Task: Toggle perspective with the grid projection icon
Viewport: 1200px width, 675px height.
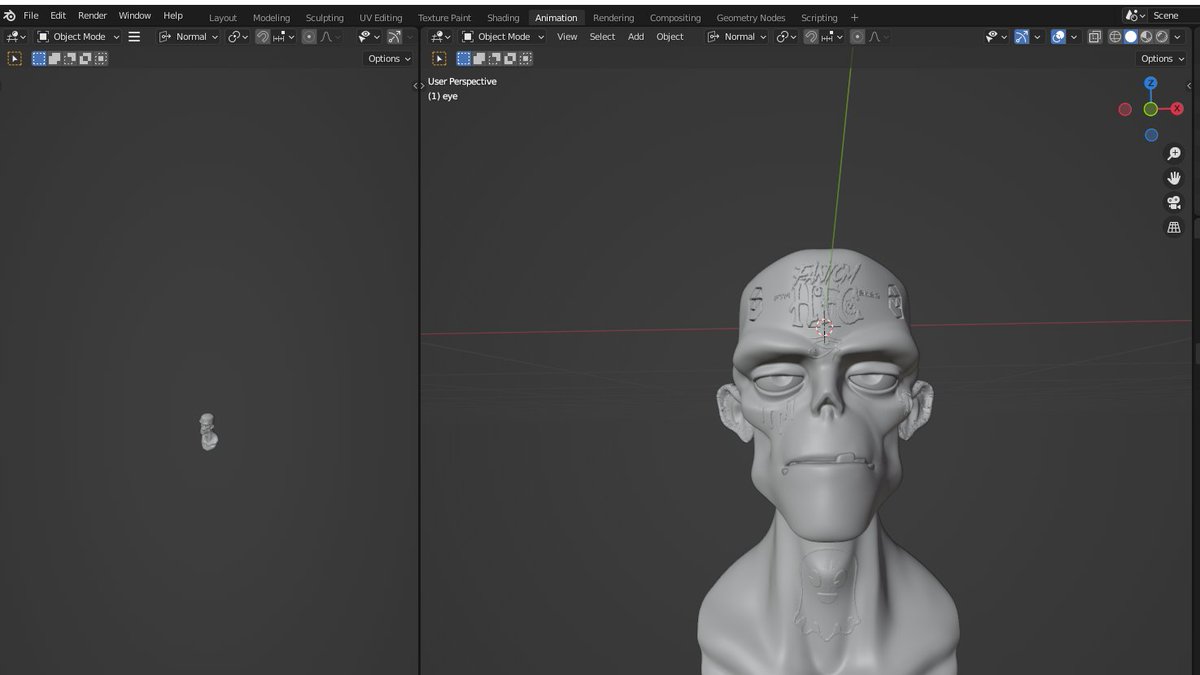Action: (1173, 225)
